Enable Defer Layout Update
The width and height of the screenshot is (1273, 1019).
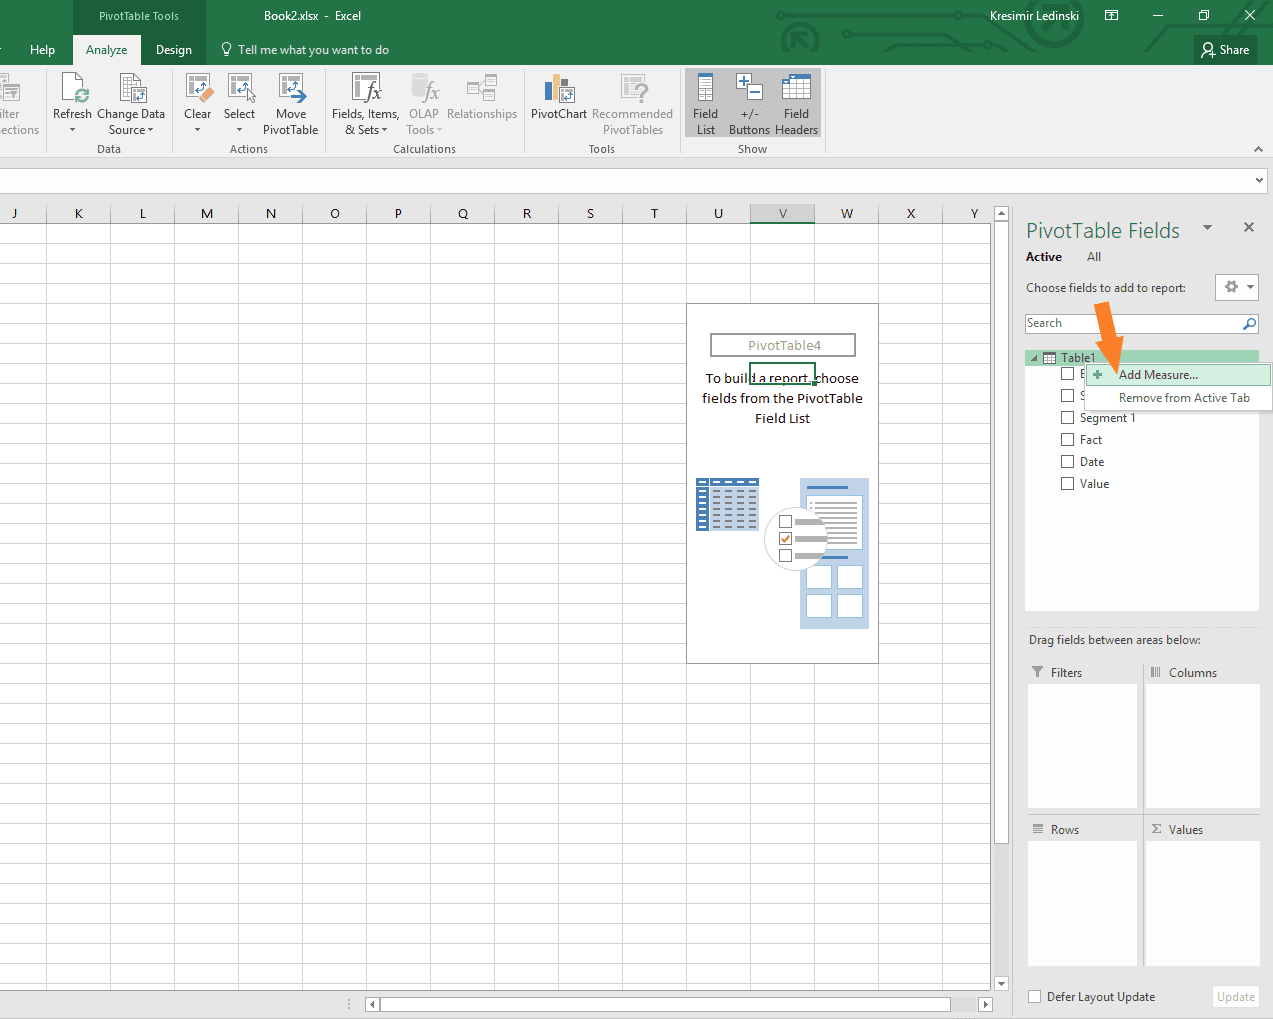click(1034, 996)
